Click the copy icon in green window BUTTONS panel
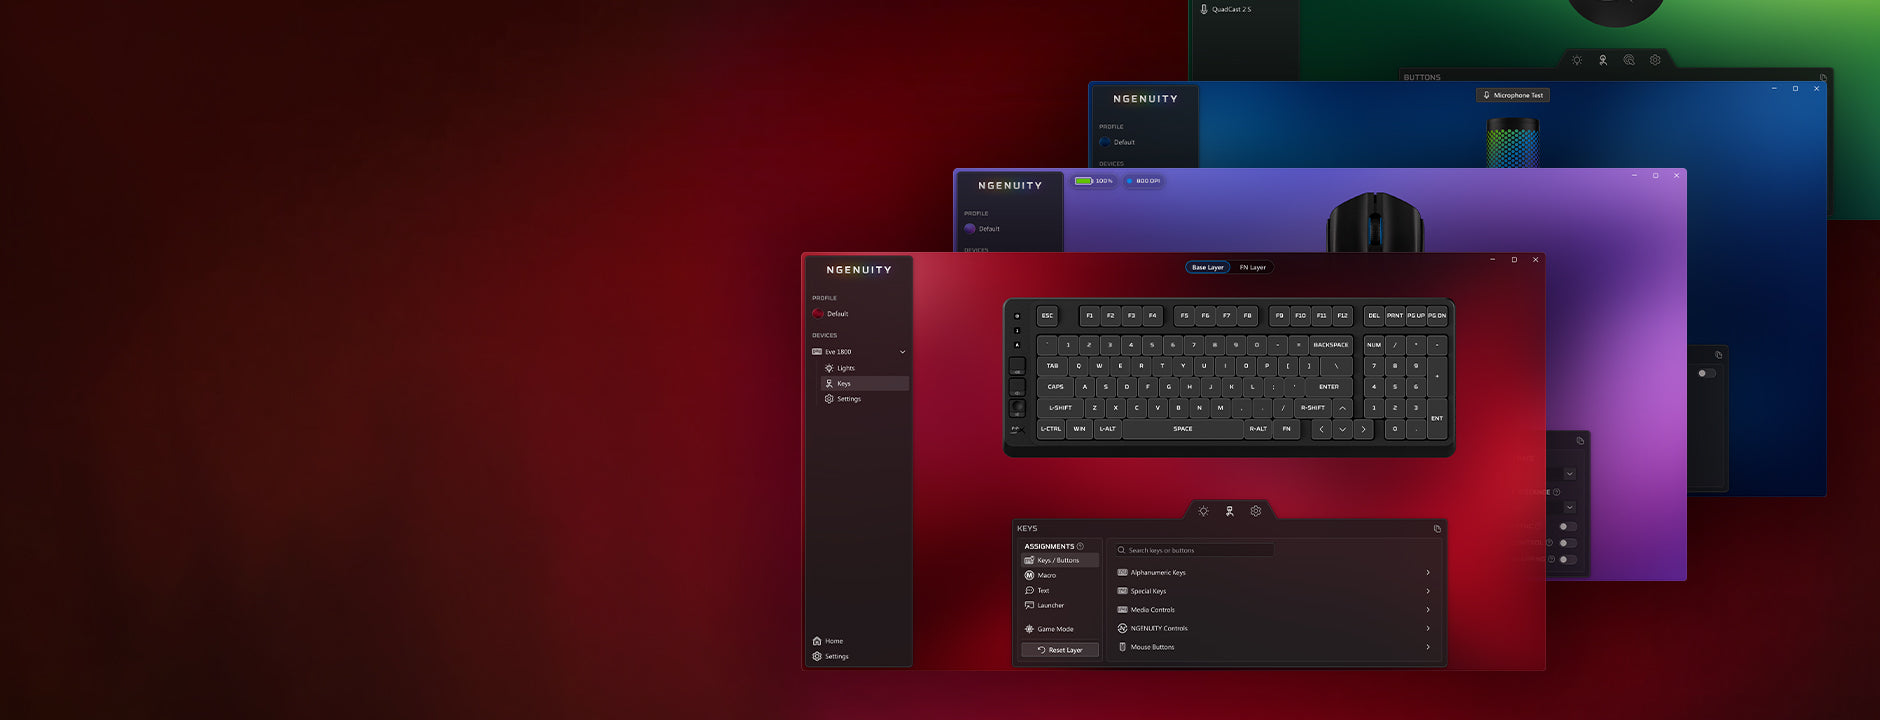1880x720 pixels. tap(1823, 77)
